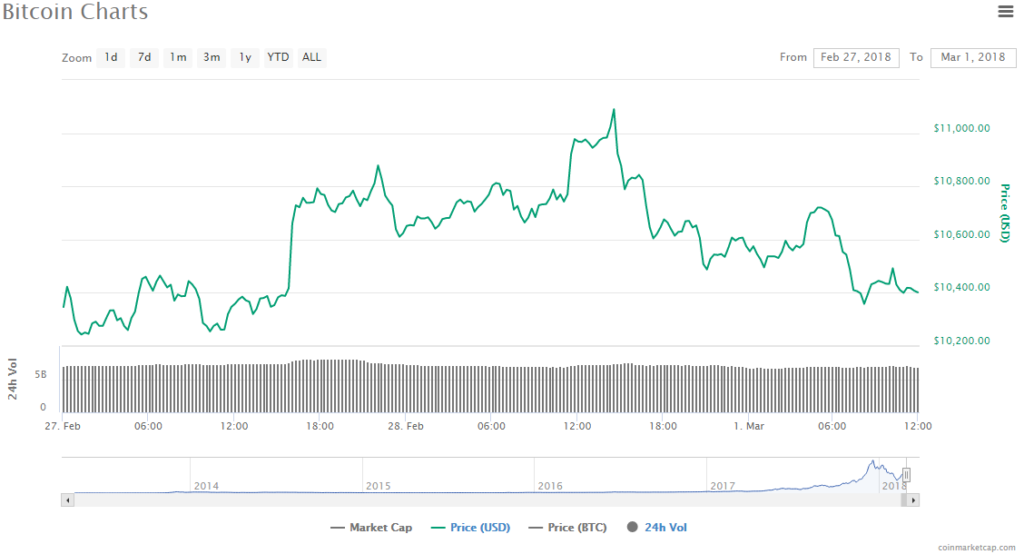Select the YTD zoom option
Image resolution: width=1024 pixels, height=554 pixels.
(278, 57)
